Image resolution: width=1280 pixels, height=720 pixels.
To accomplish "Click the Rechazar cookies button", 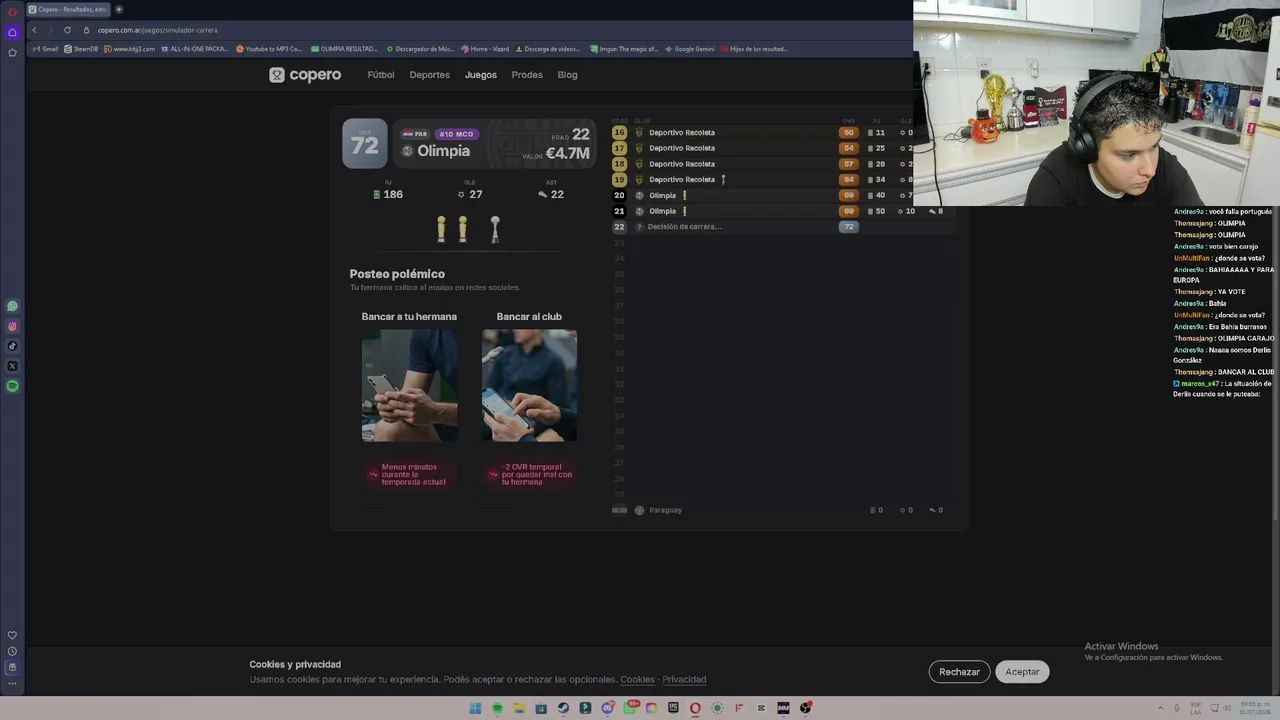I will tap(959, 672).
